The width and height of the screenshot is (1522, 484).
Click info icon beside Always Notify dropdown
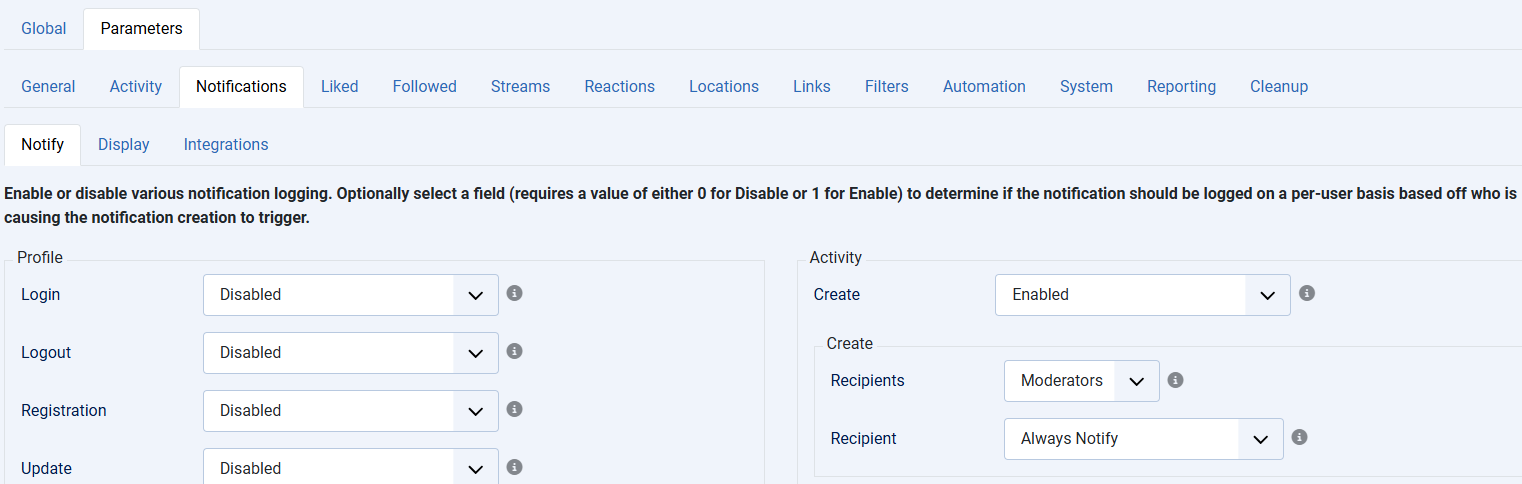click(x=1300, y=437)
